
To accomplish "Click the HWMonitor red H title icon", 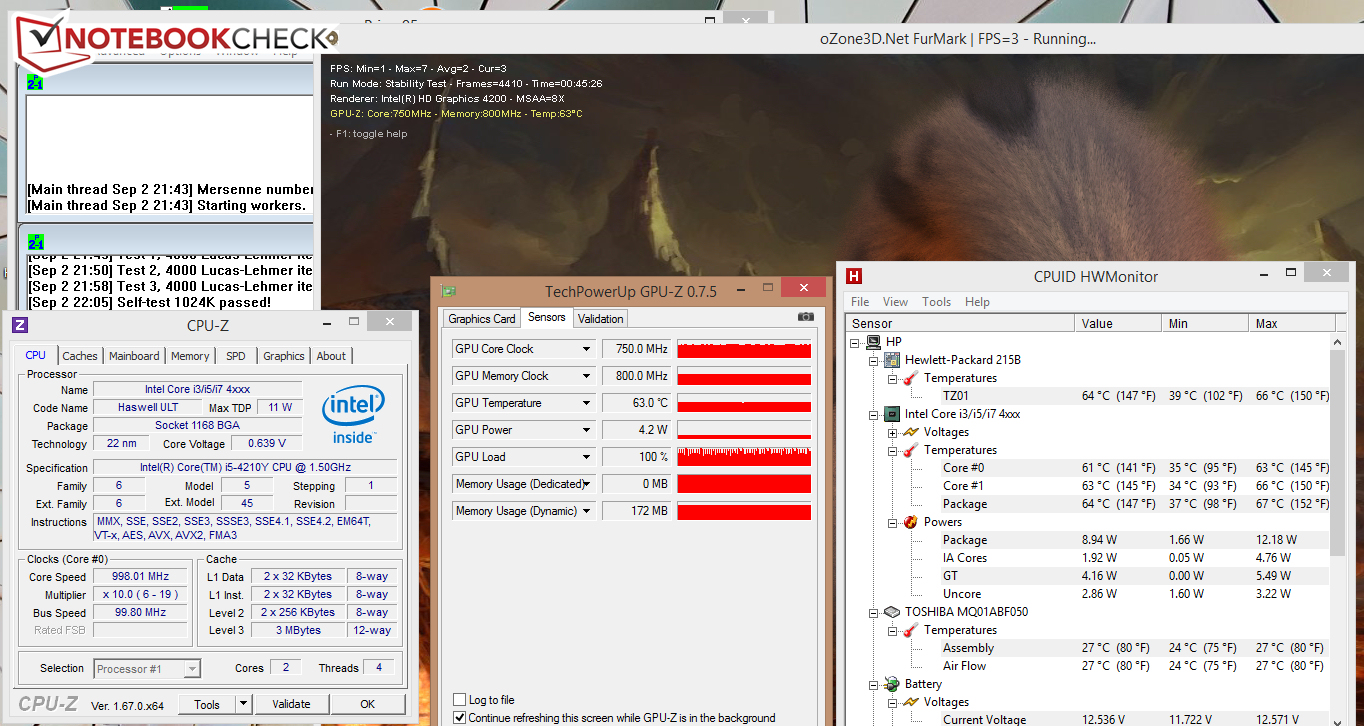I will pos(854,276).
